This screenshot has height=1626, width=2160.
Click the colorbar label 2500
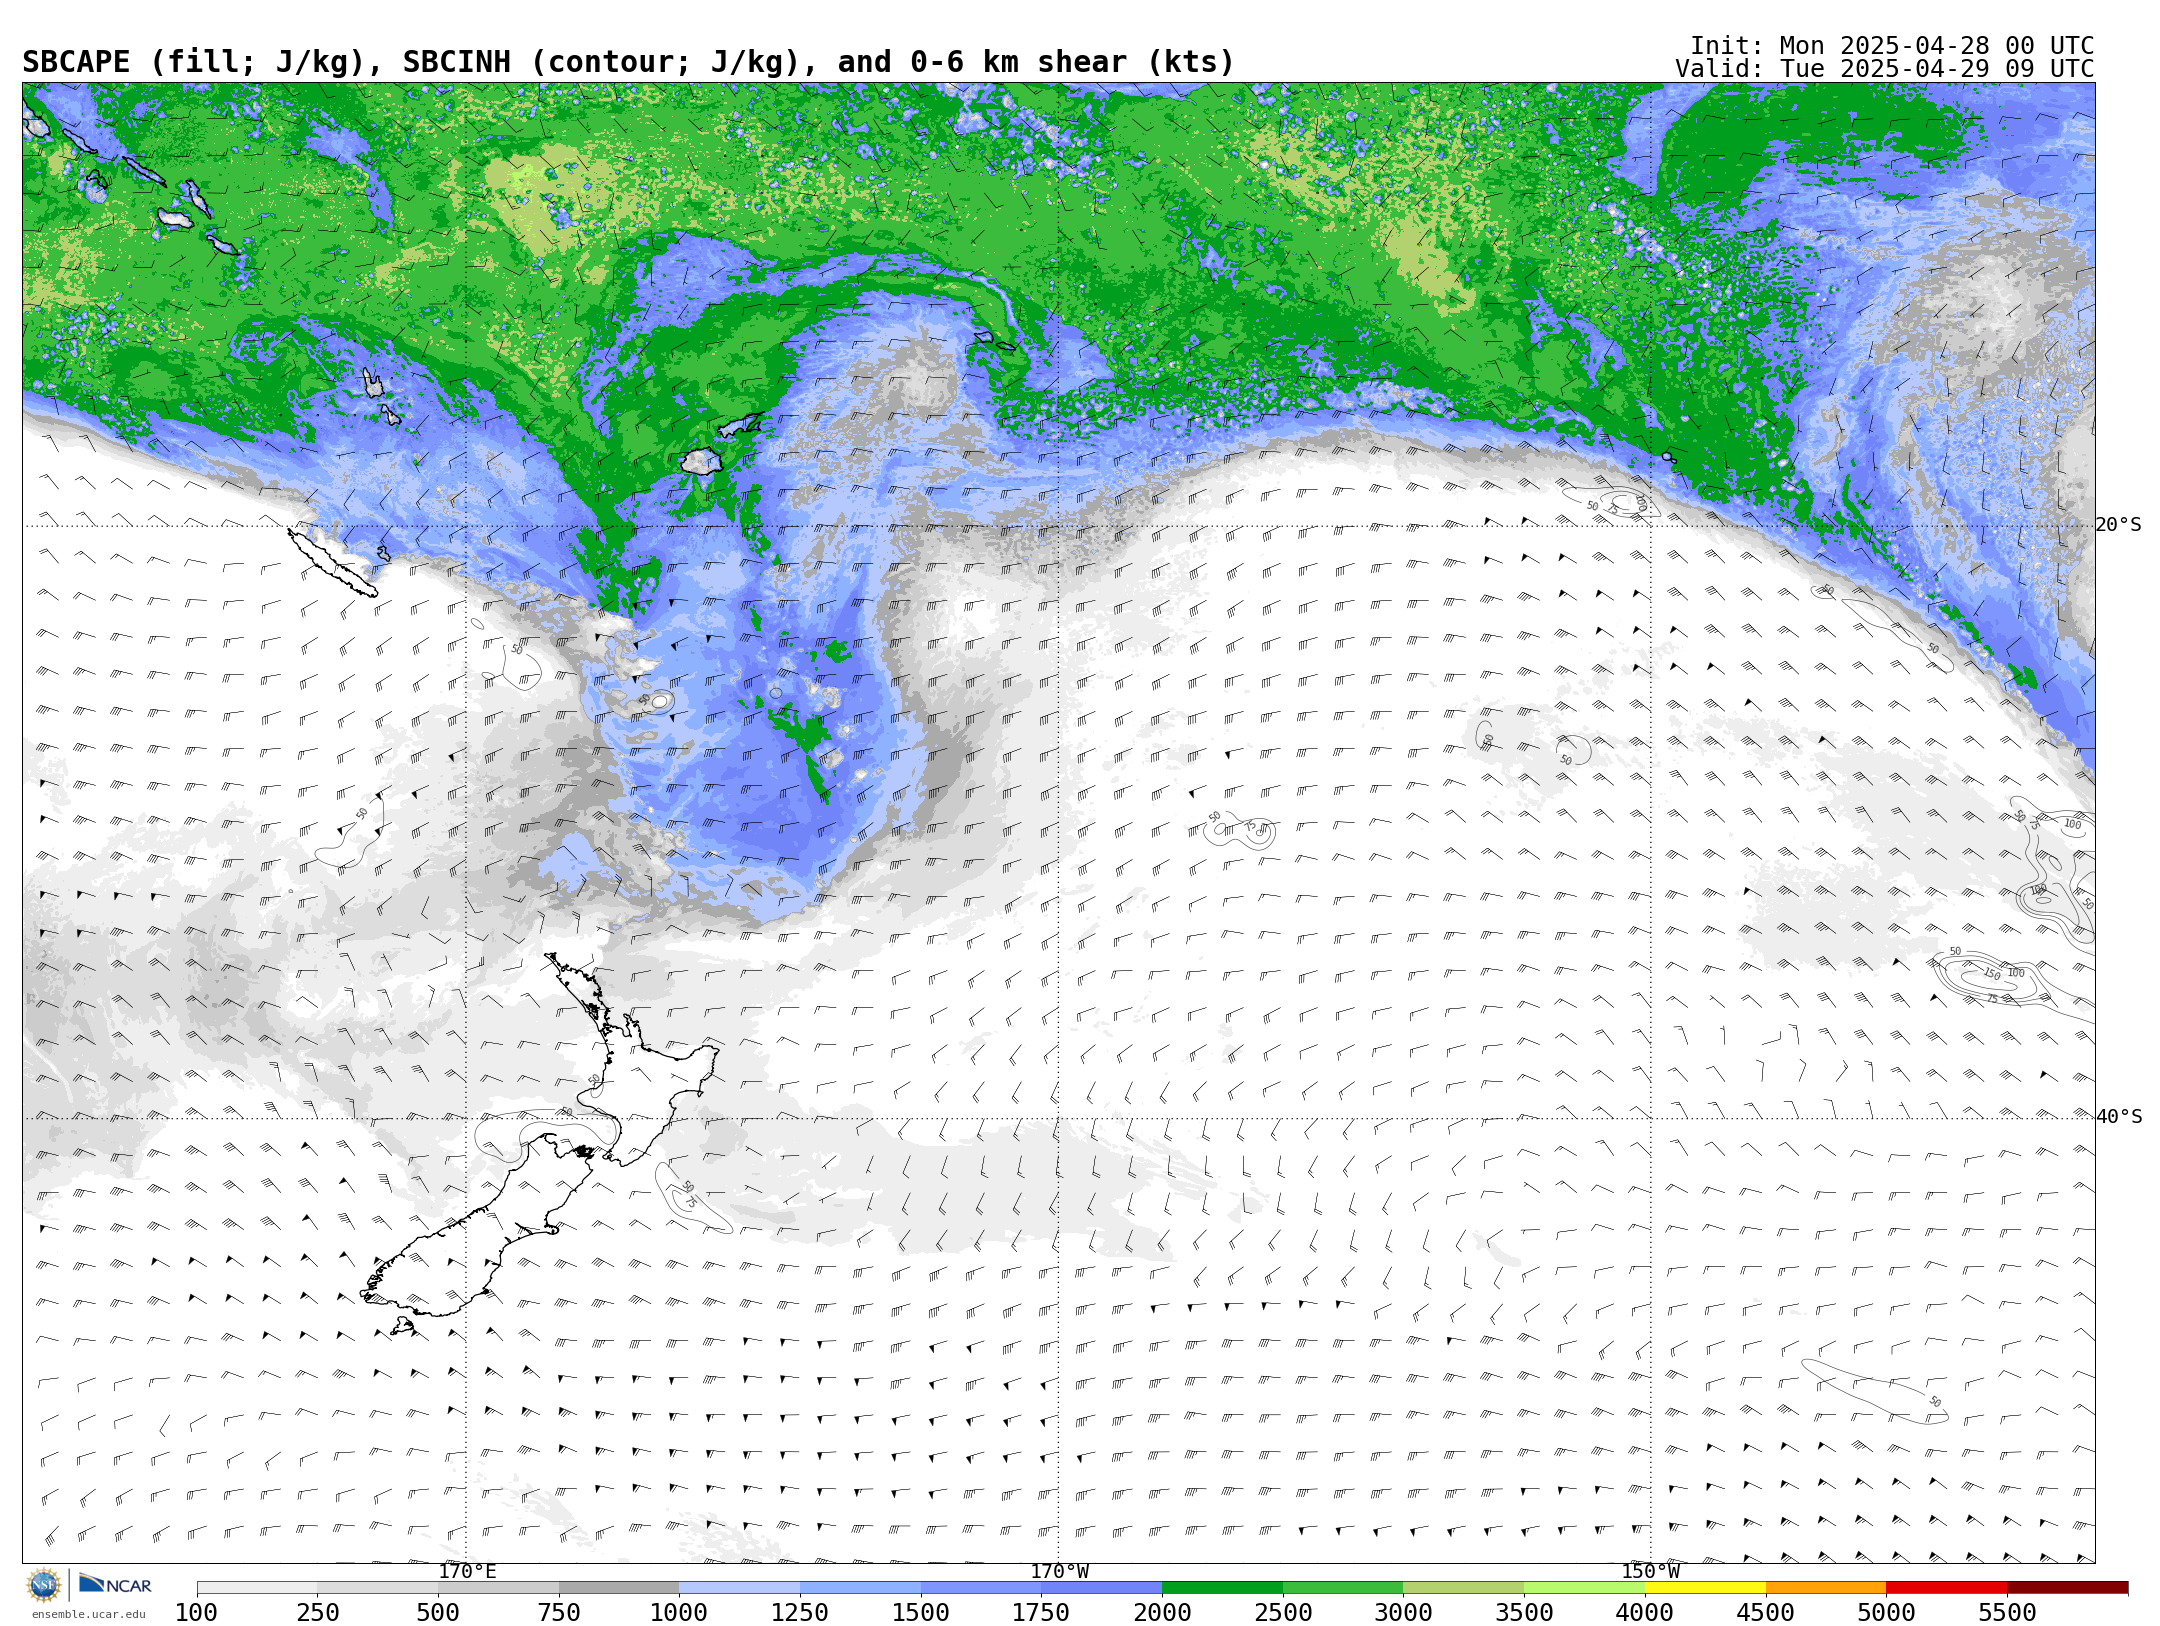[x=1283, y=1612]
